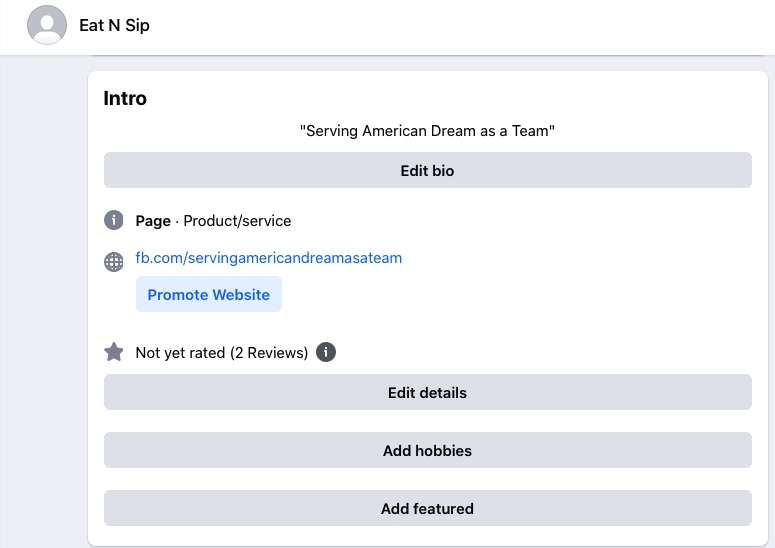Open the (2 Reviews) count

[x=269, y=353]
